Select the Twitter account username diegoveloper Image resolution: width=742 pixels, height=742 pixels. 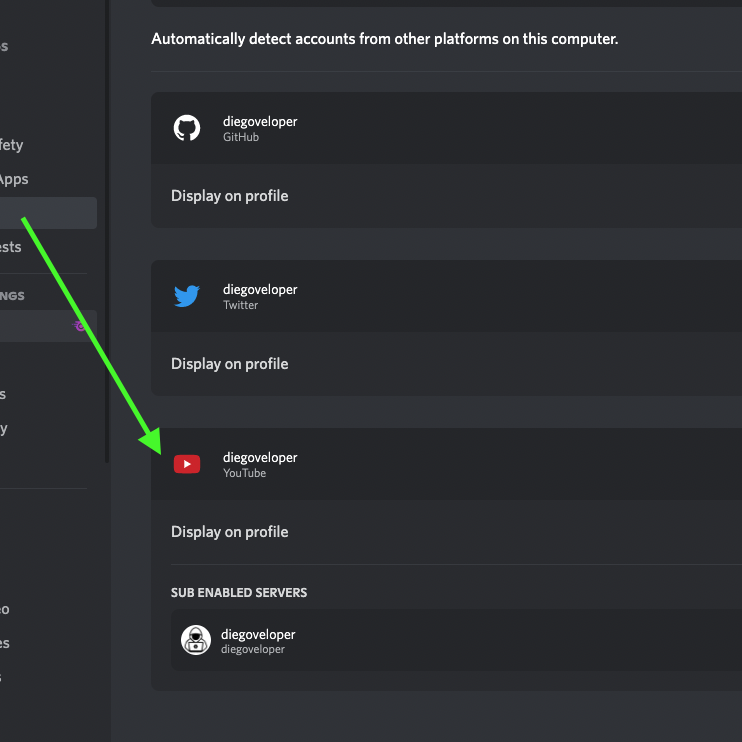coord(260,289)
